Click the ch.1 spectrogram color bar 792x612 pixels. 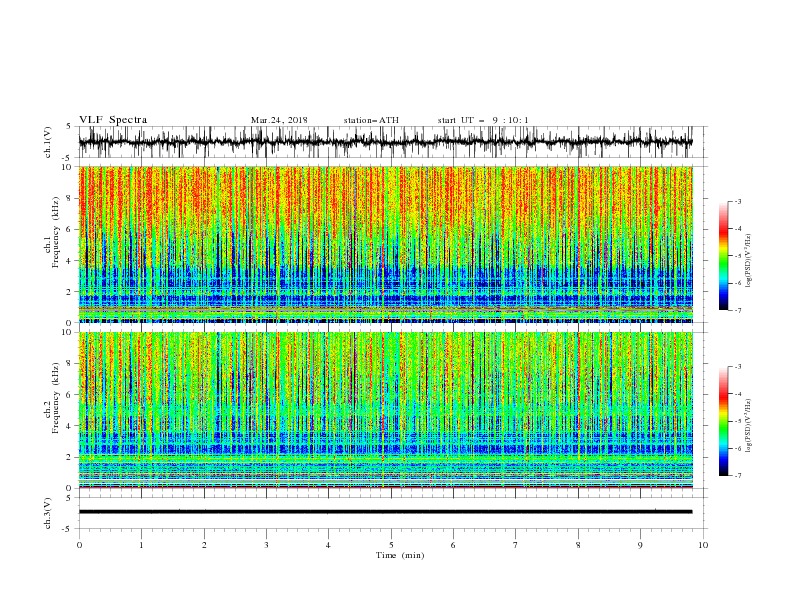tap(723, 256)
